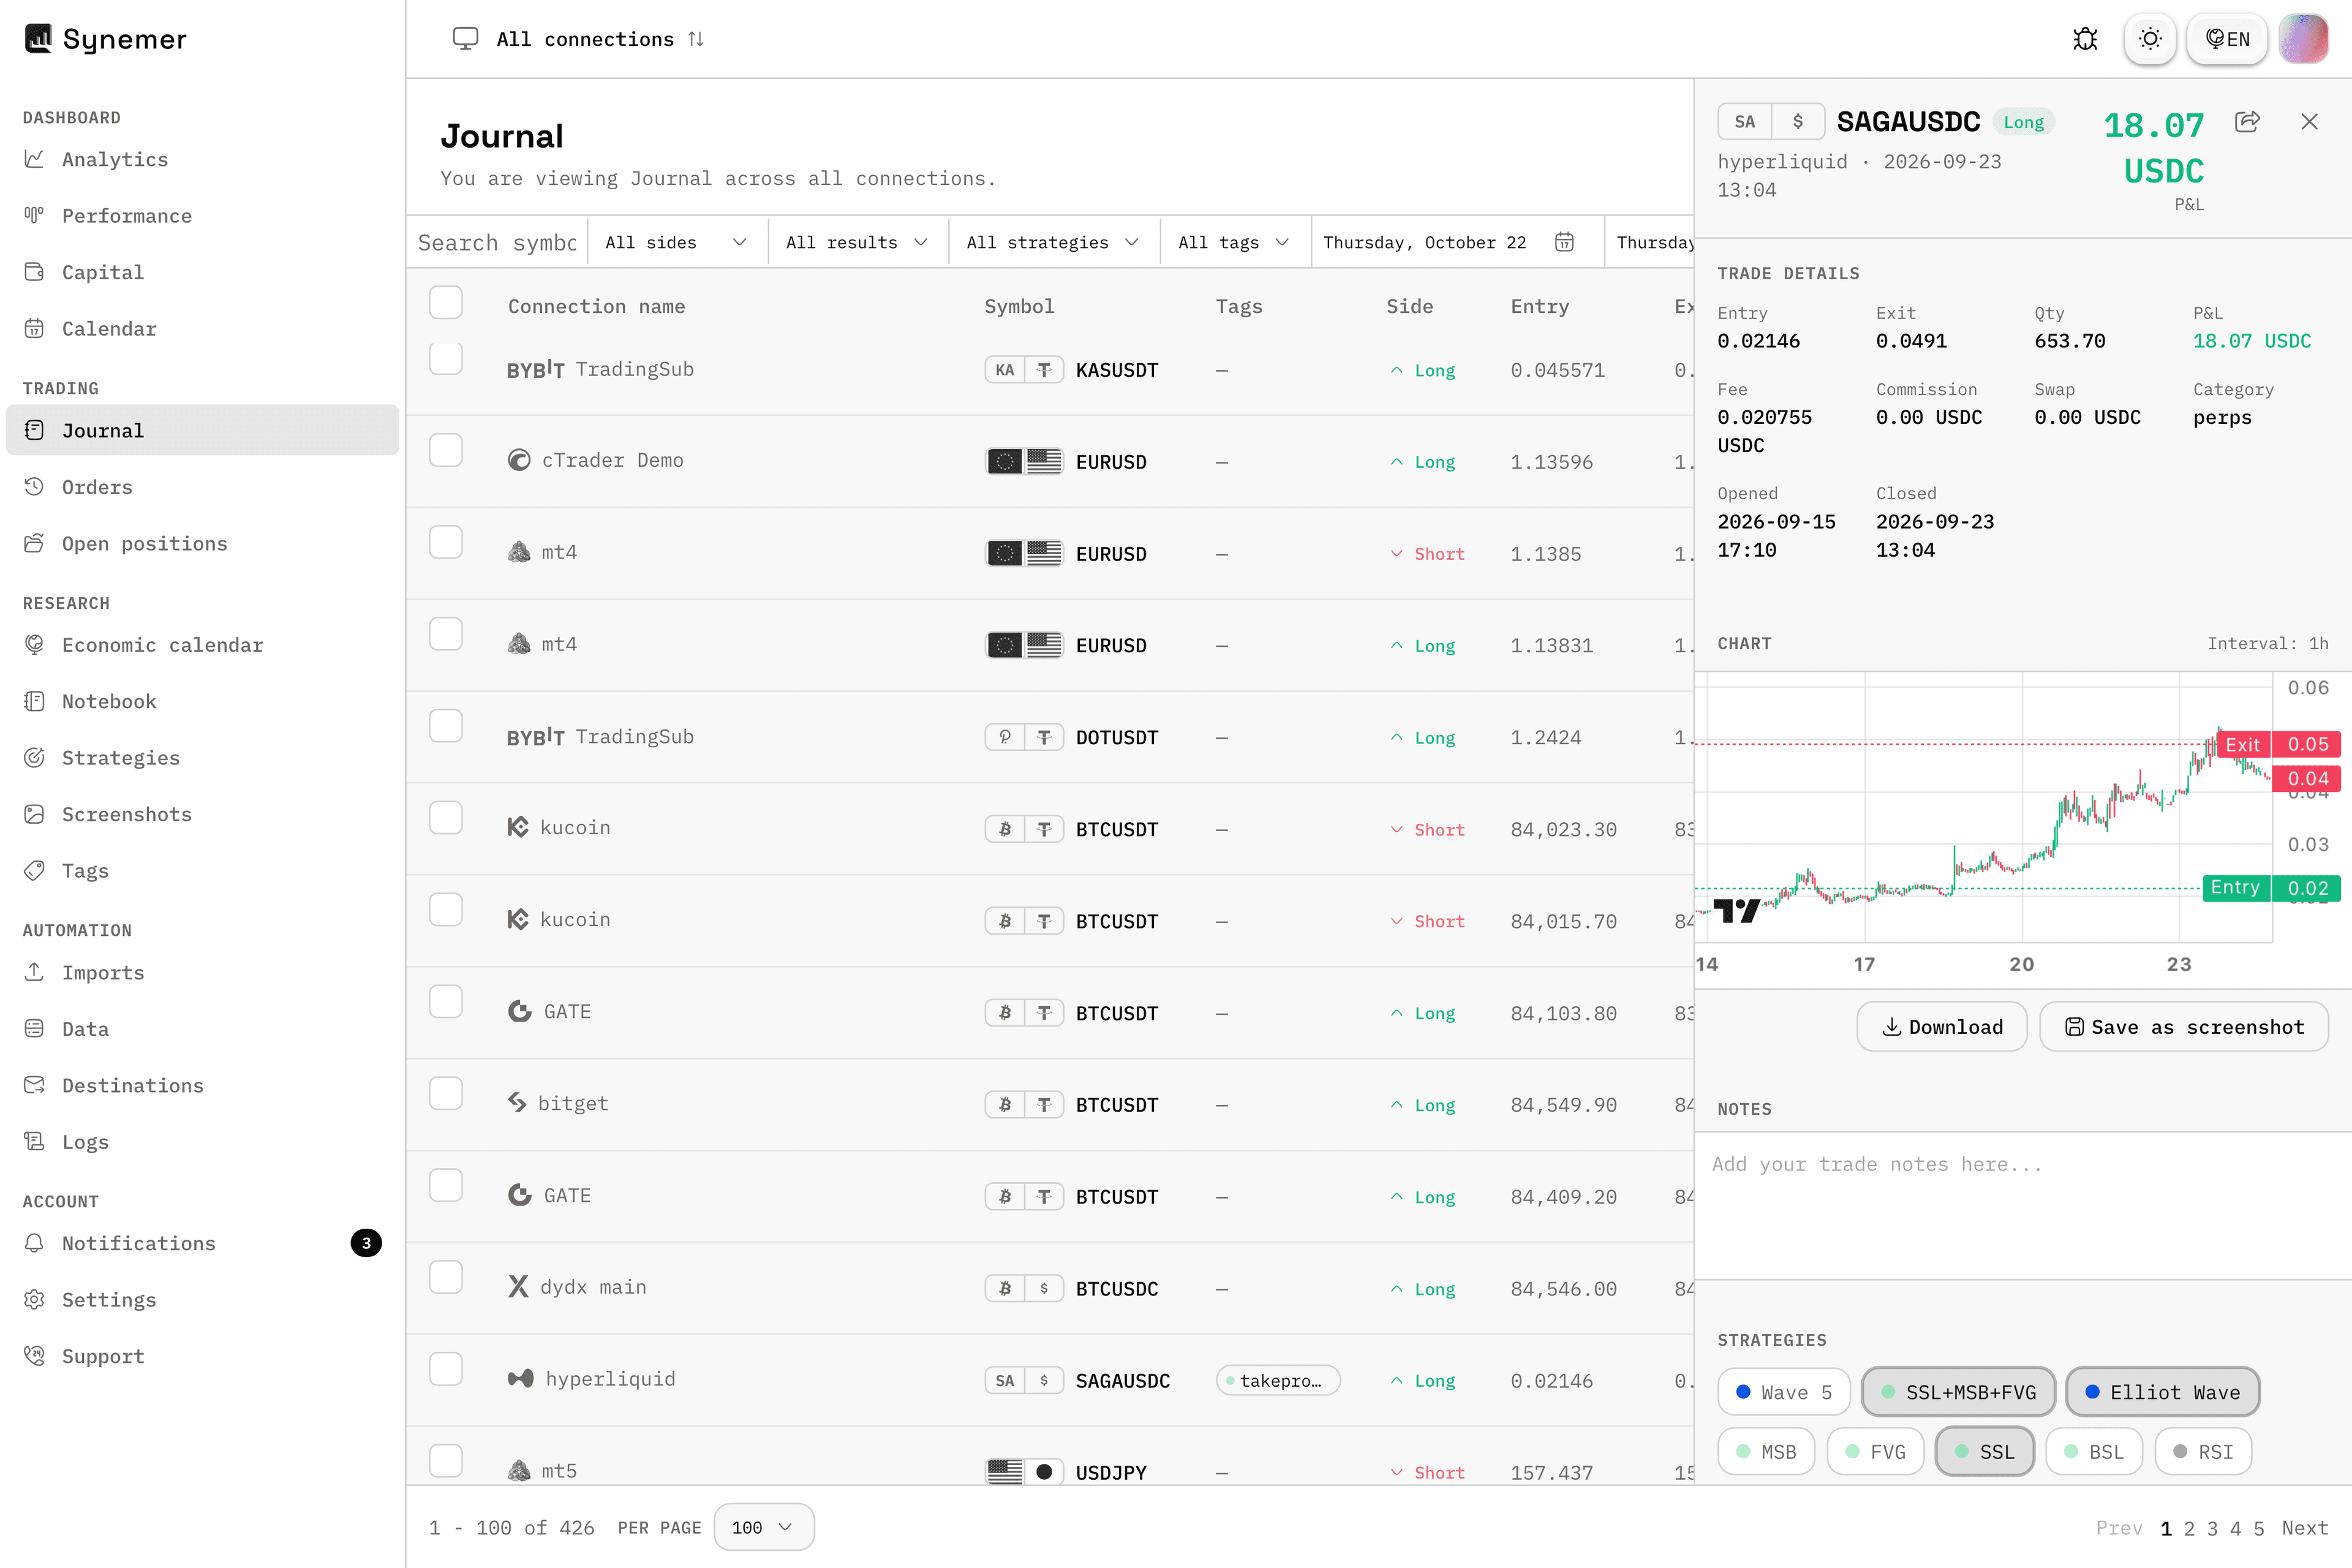Tick the hyperliquid SAGAUSDC row checkbox
This screenshot has height=1568, width=2352.
[446, 1369]
